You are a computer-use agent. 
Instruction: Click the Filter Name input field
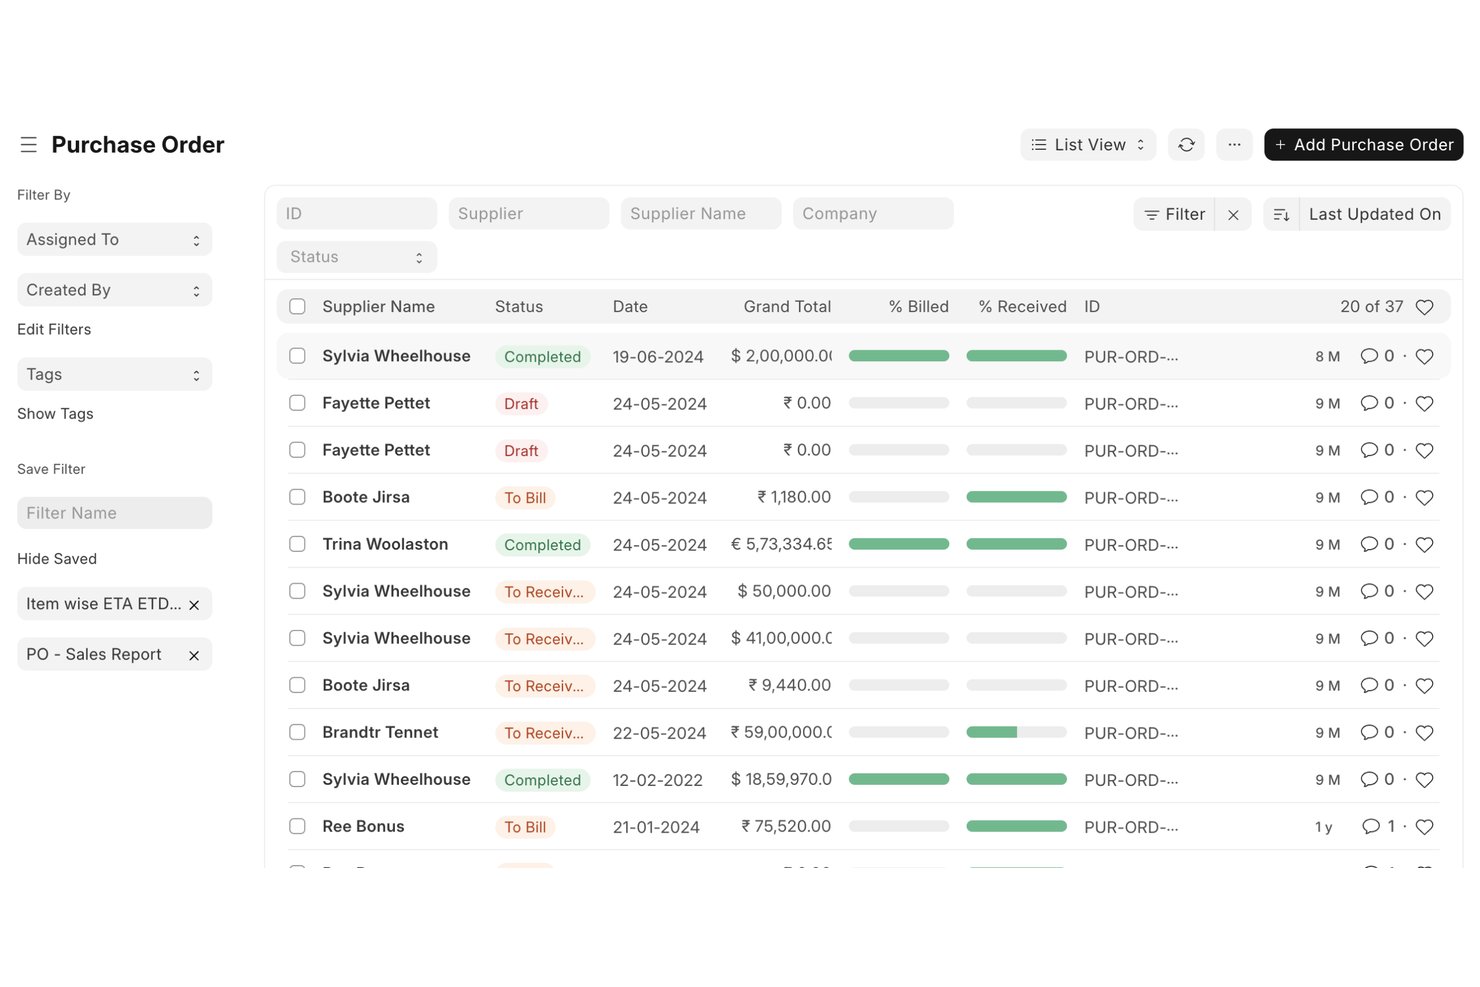pos(114,513)
